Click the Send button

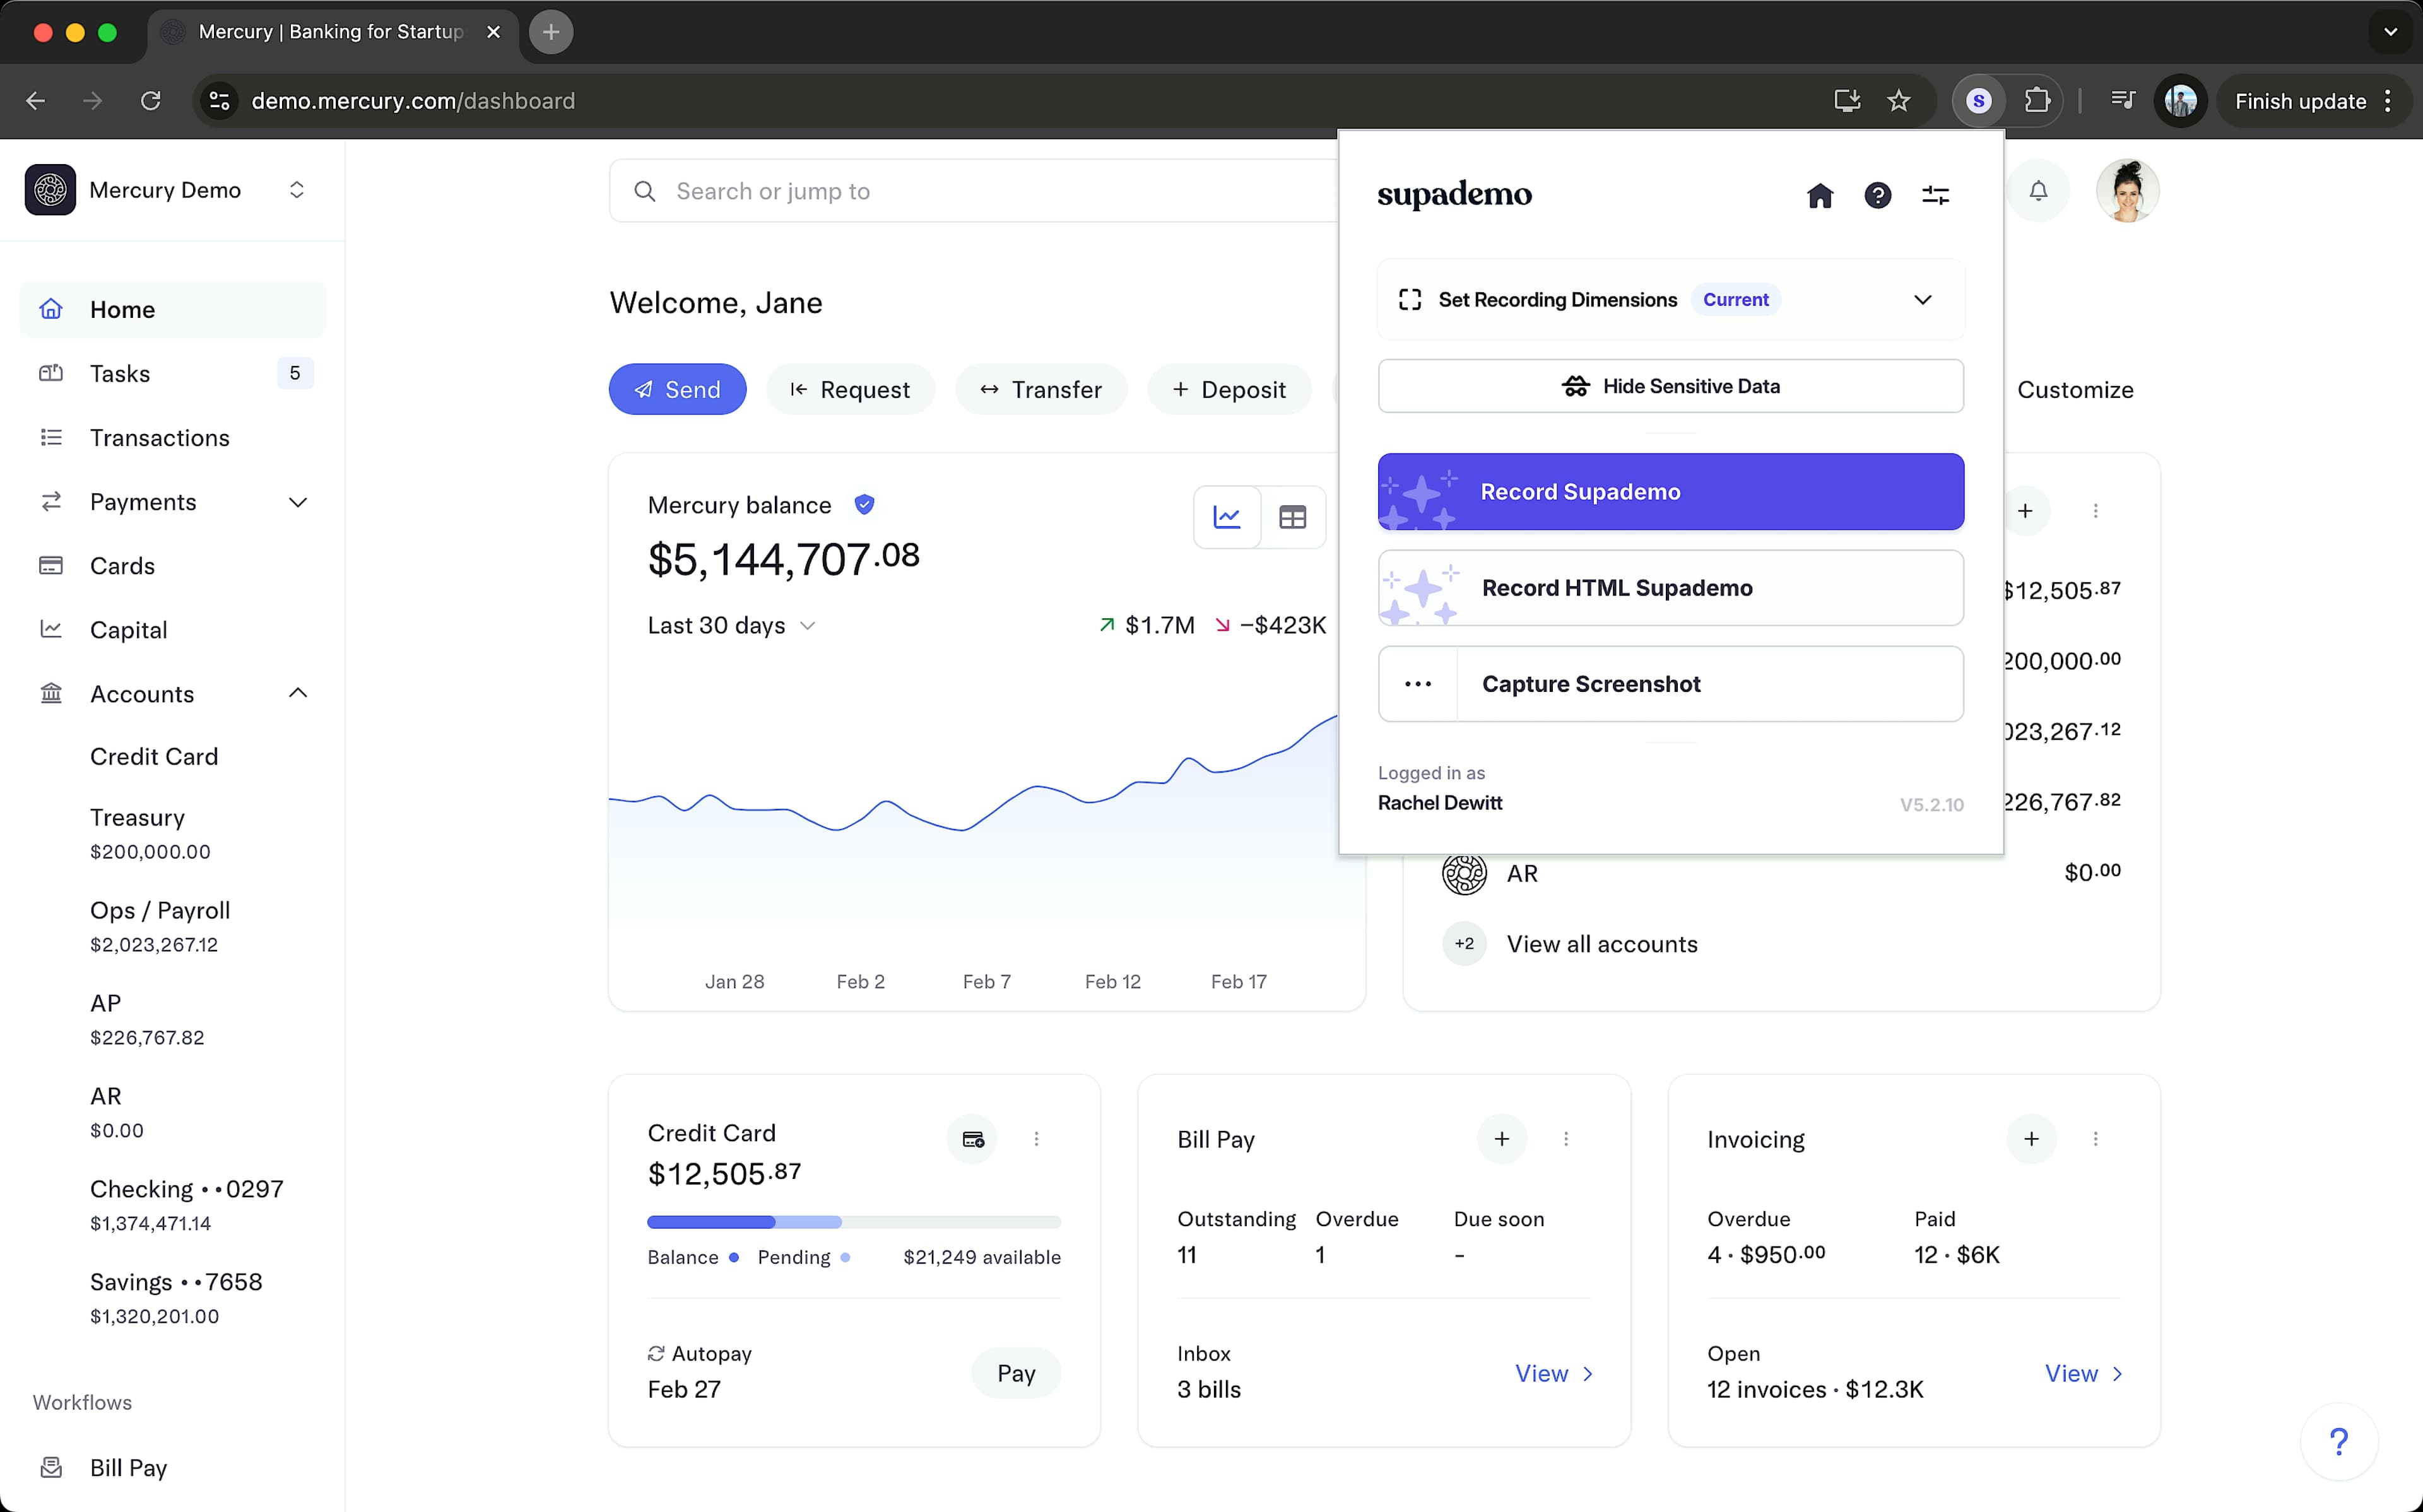tap(678, 389)
